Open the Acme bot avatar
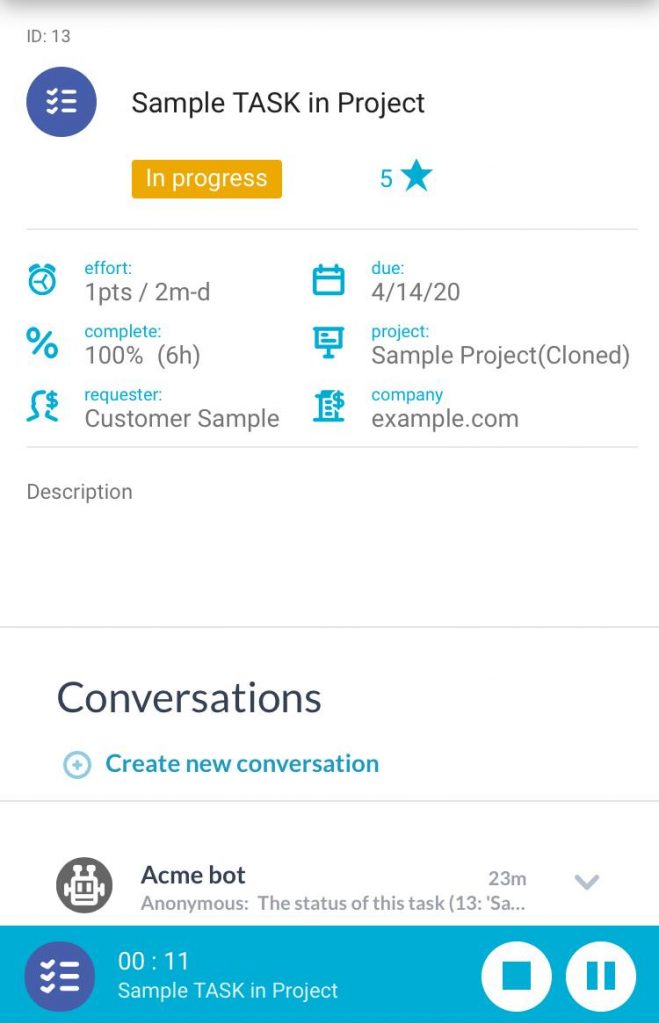 tap(85, 884)
